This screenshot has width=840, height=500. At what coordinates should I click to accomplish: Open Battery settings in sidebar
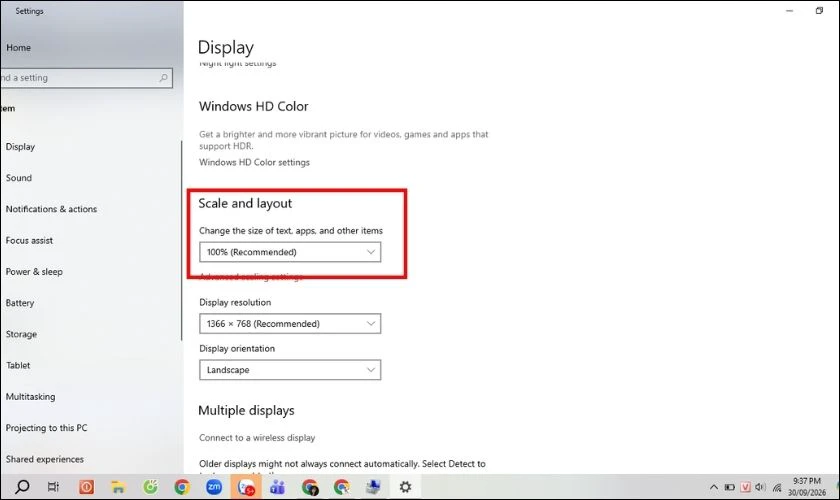click(20, 303)
